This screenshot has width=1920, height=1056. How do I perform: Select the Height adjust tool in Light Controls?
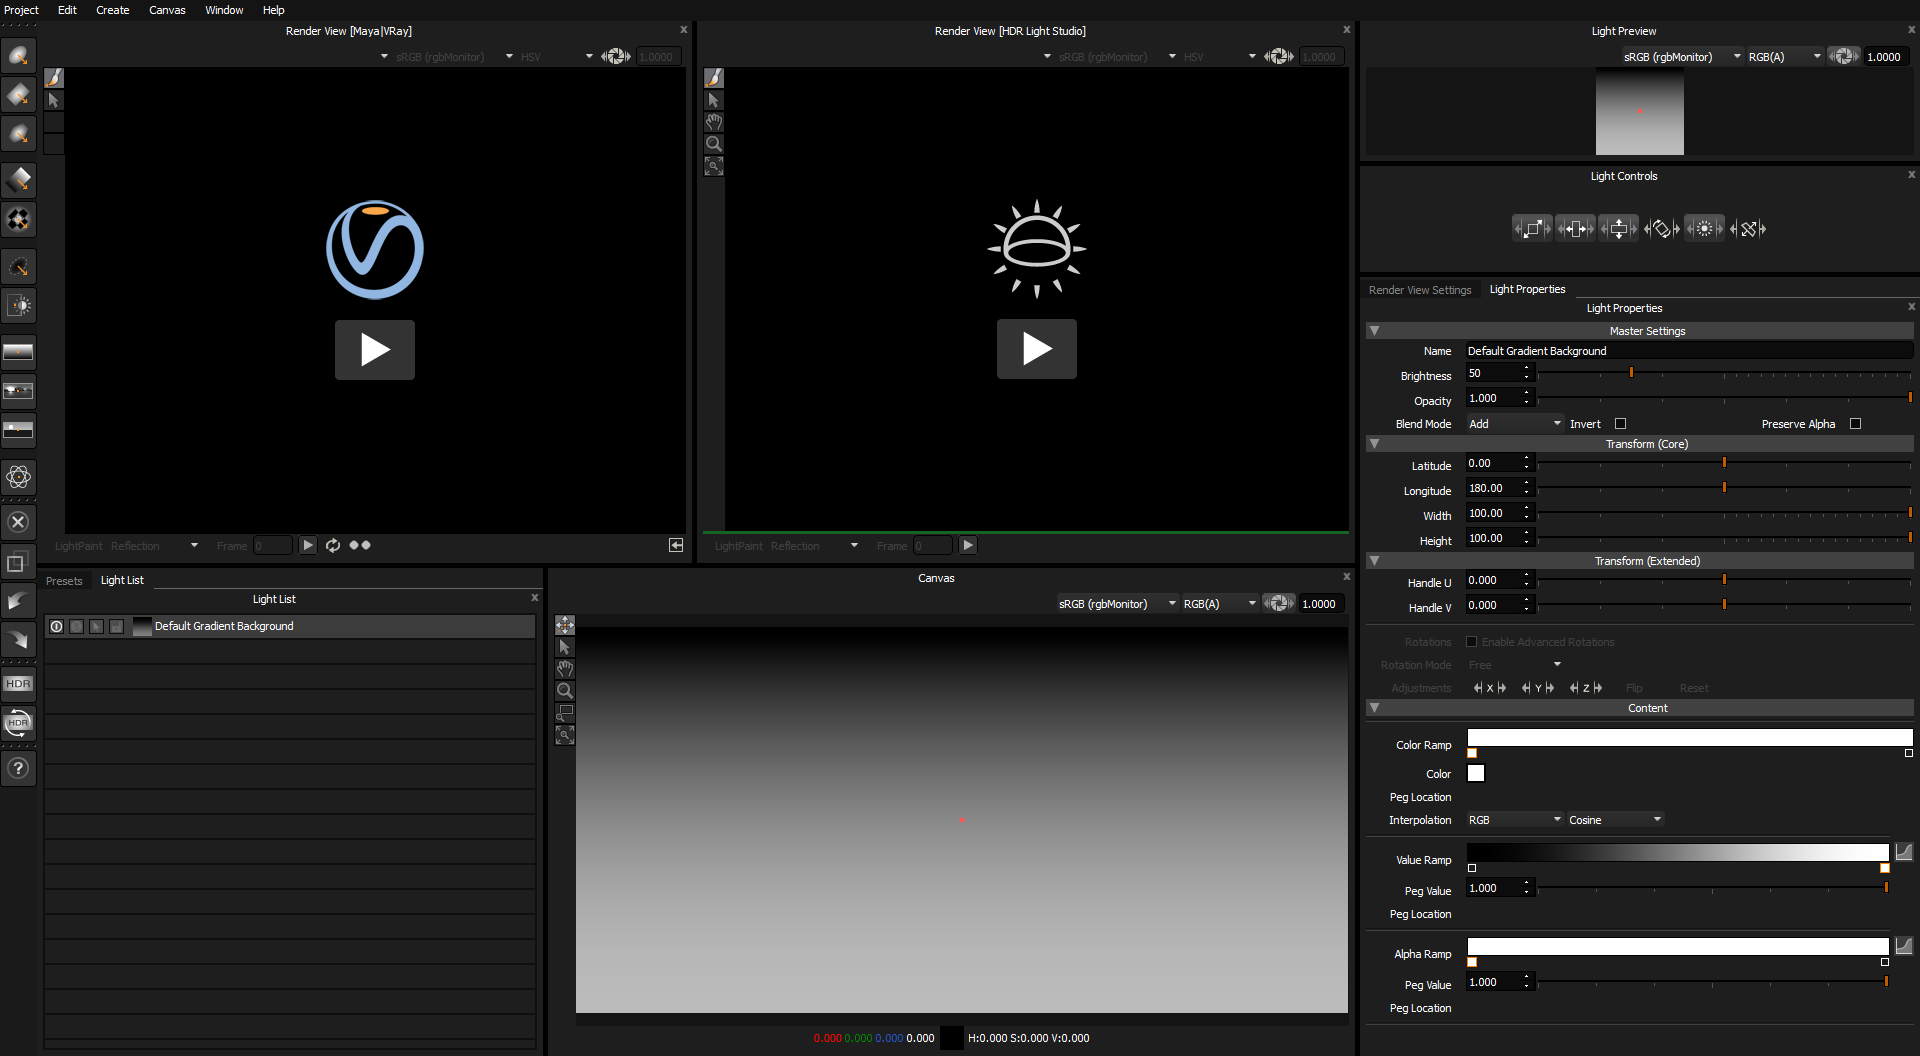[1618, 229]
